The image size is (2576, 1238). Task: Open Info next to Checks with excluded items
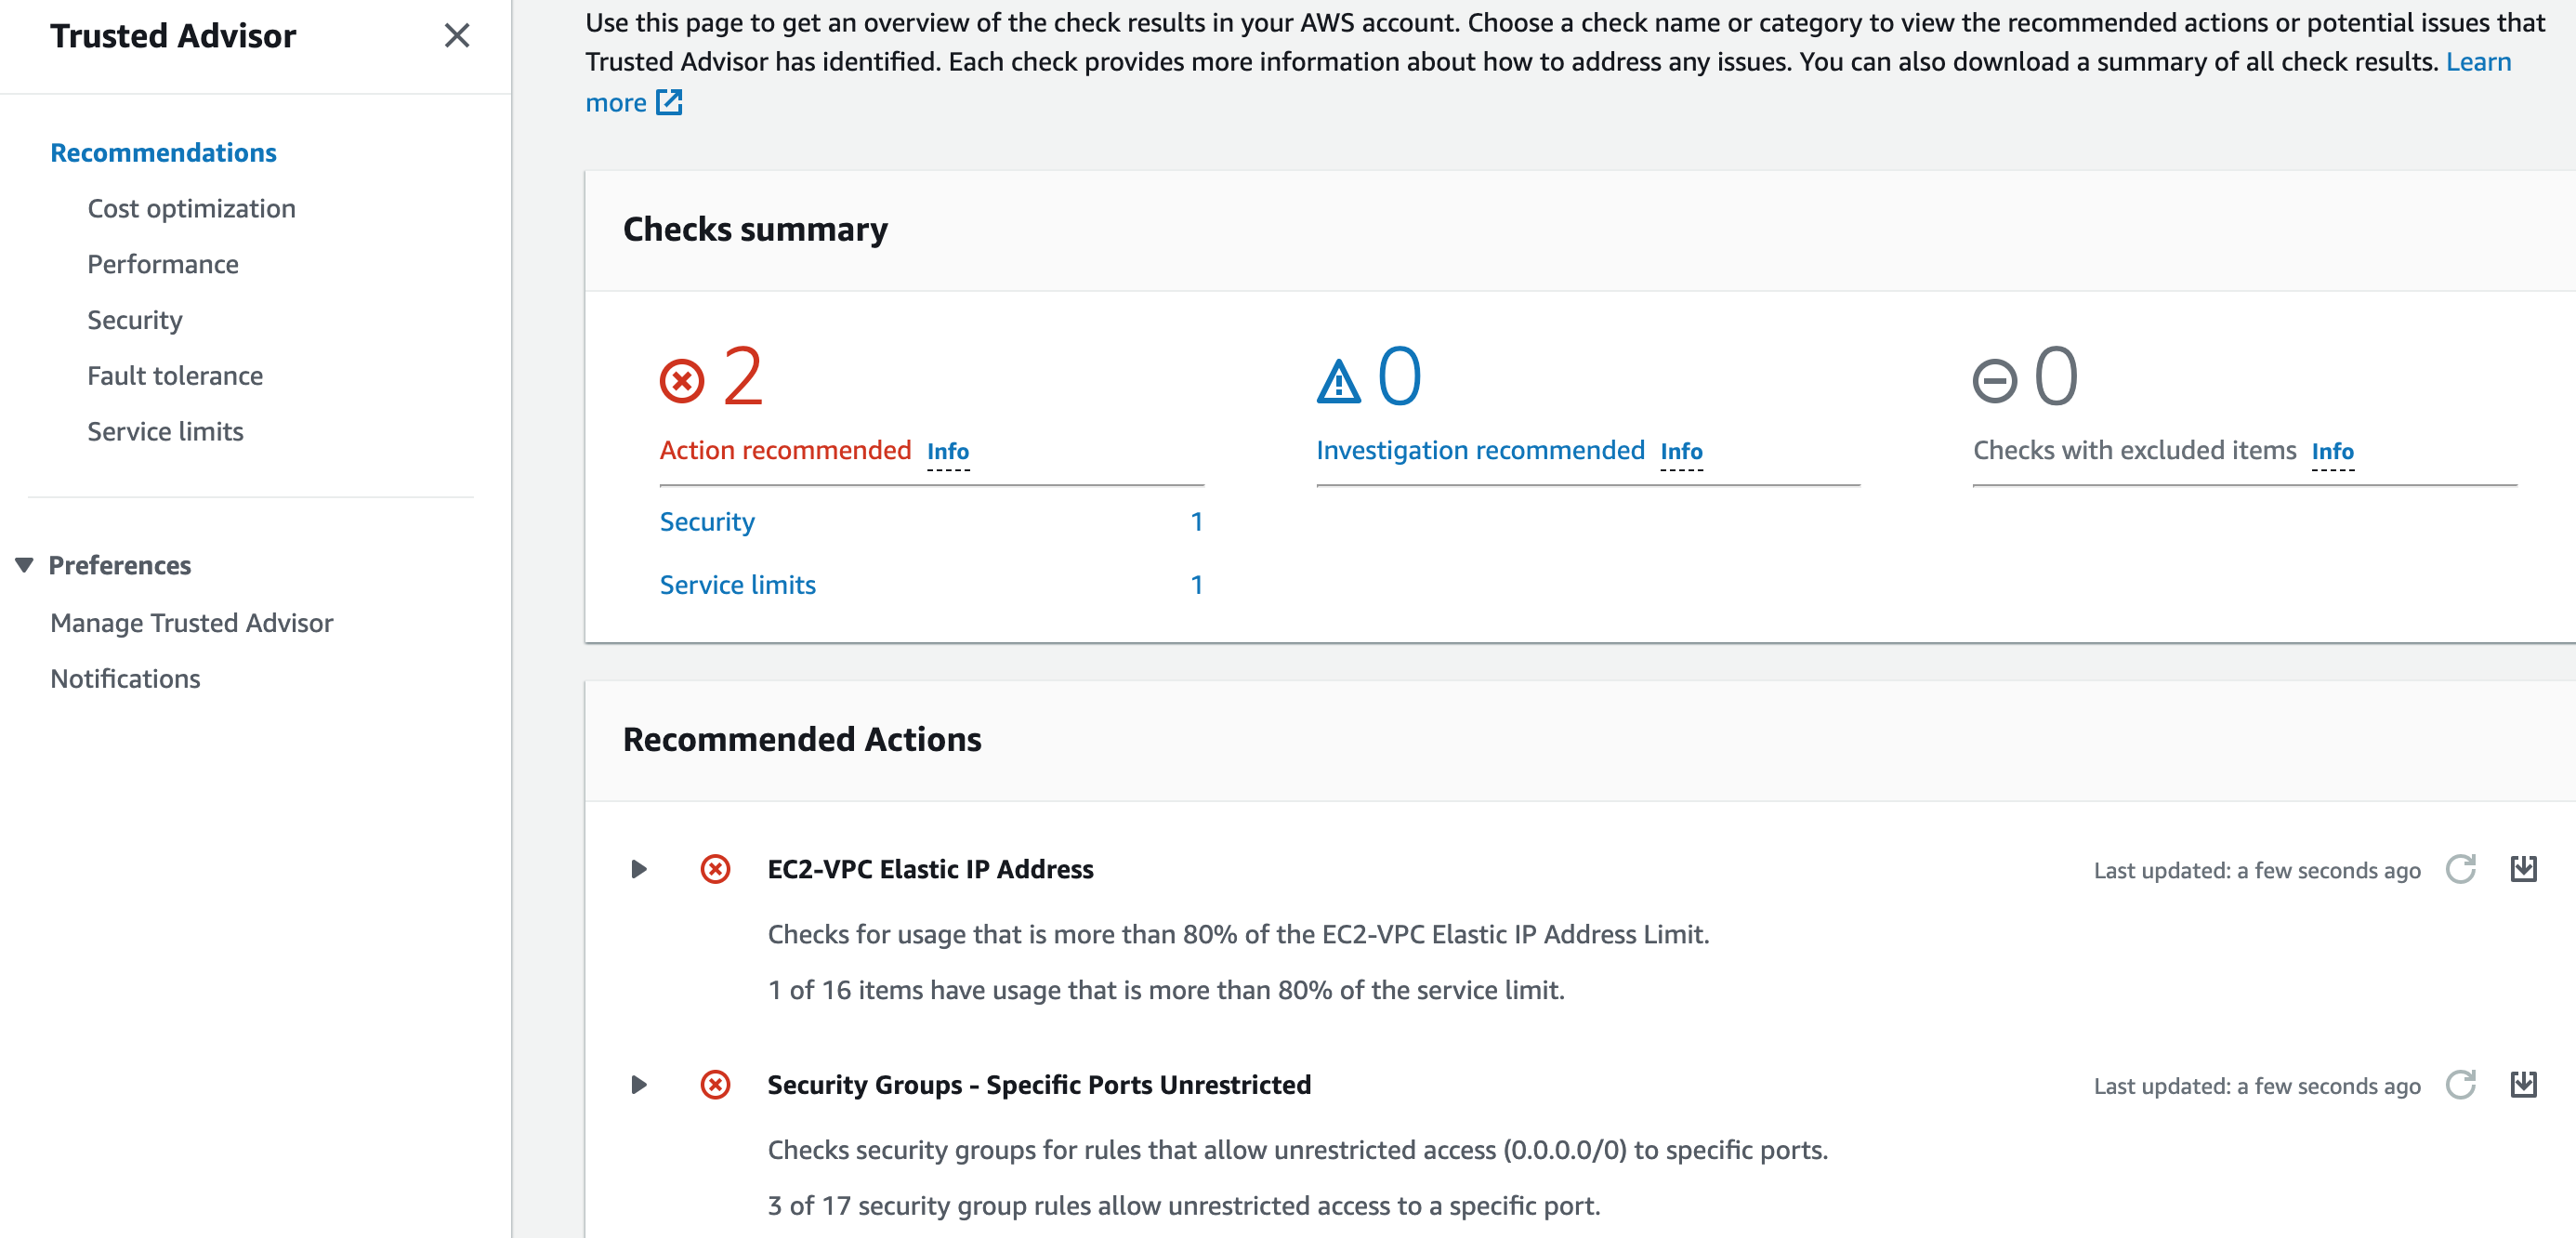click(x=2332, y=452)
